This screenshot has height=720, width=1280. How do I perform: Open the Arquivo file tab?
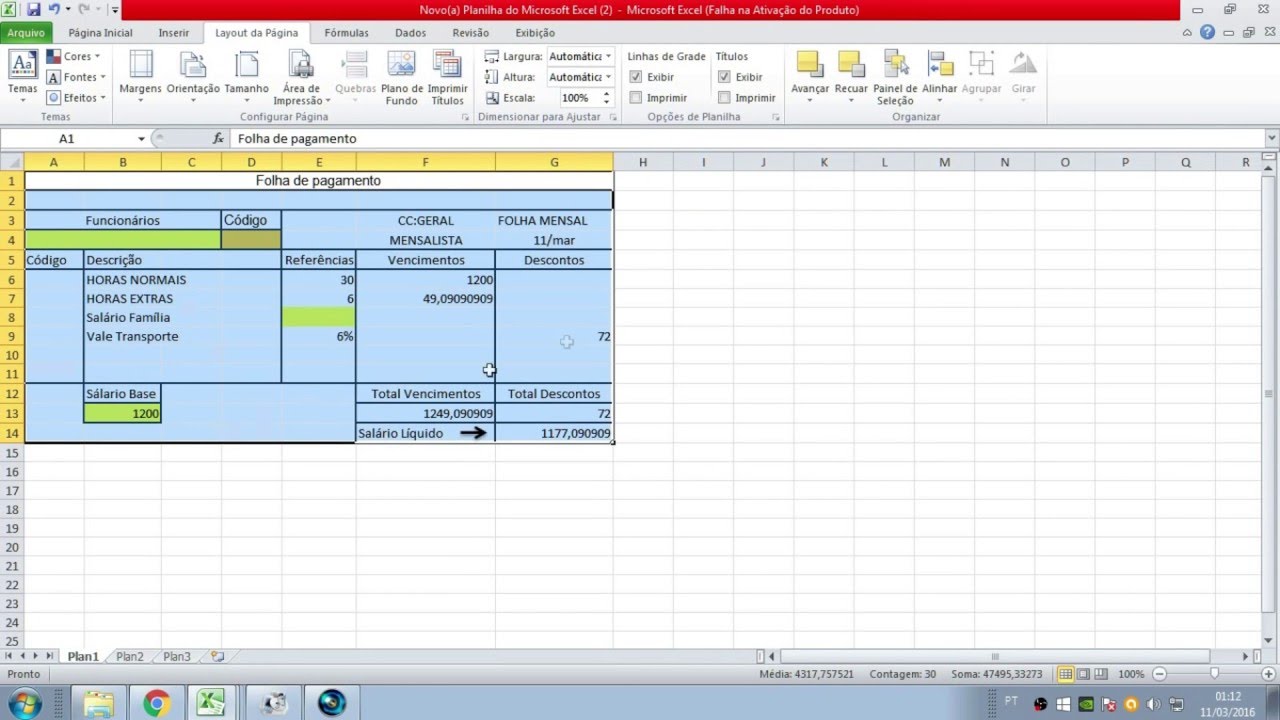click(25, 33)
